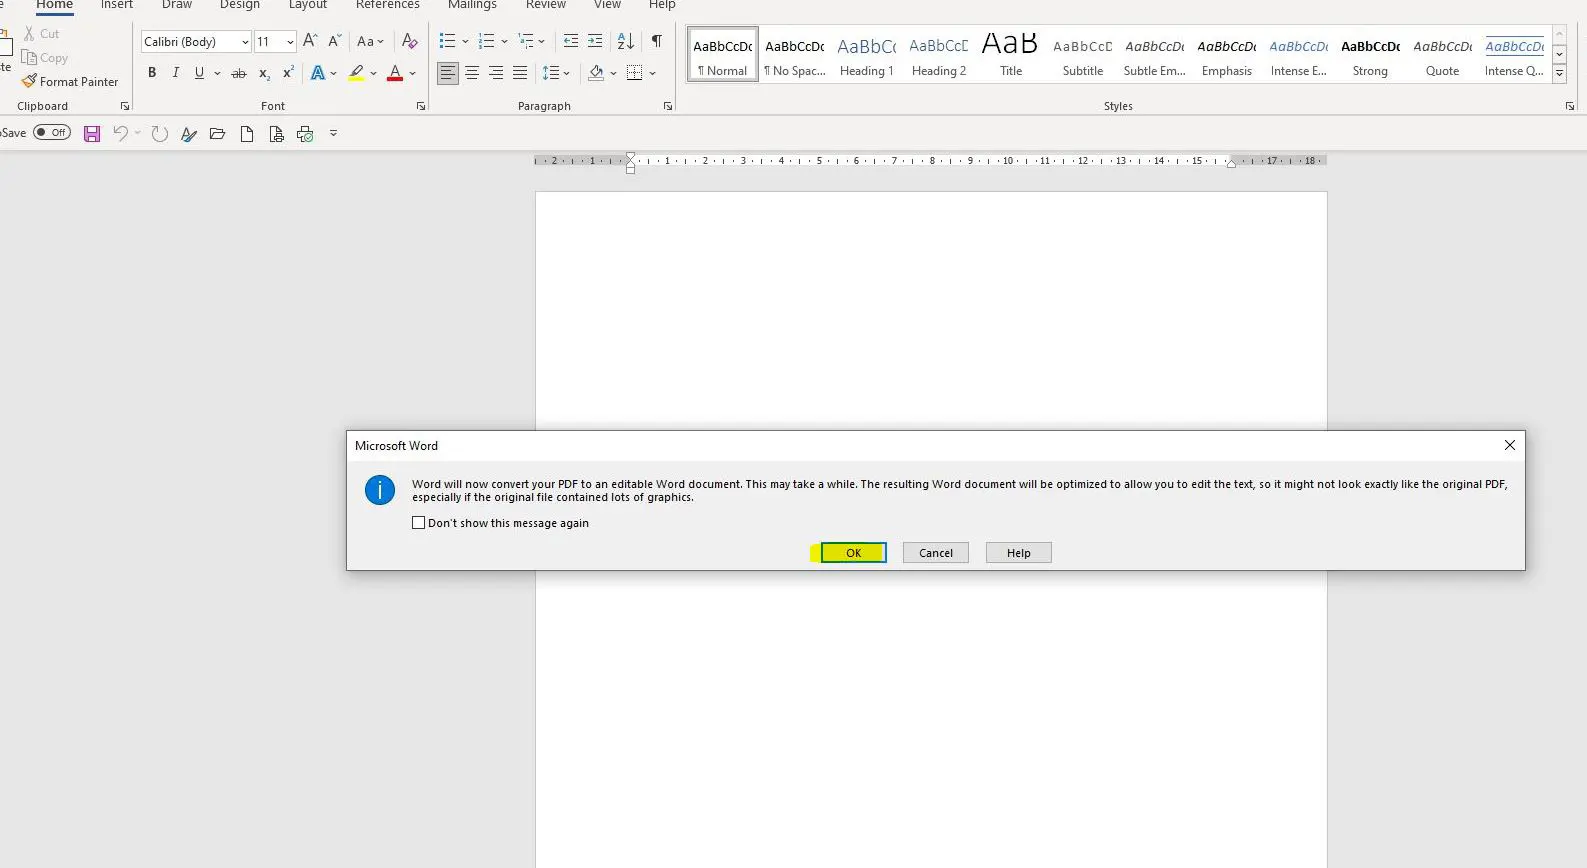Customize Quick Access Toolbar dropdown
The image size is (1587, 868).
333,133
